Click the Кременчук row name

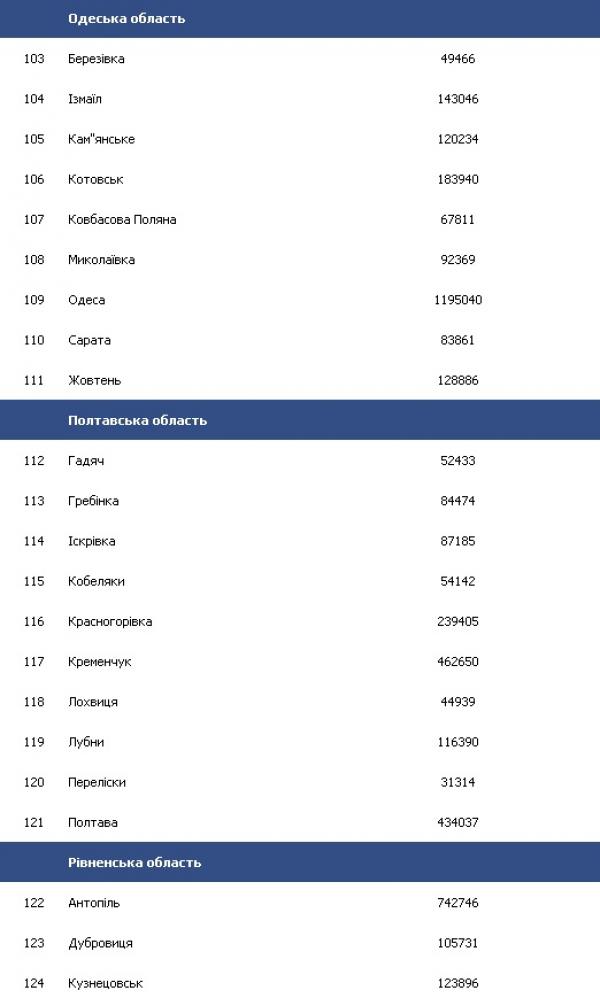coord(100,662)
